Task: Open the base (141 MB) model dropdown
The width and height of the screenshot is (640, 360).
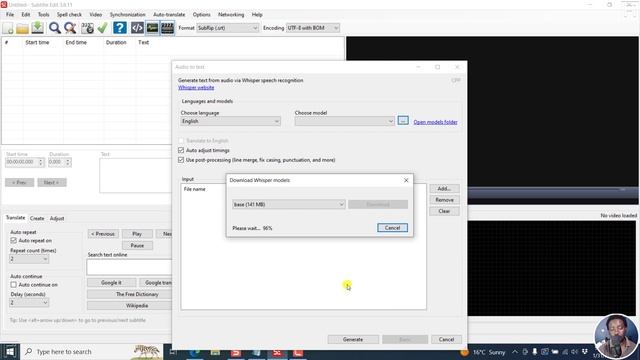Action: (289, 204)
